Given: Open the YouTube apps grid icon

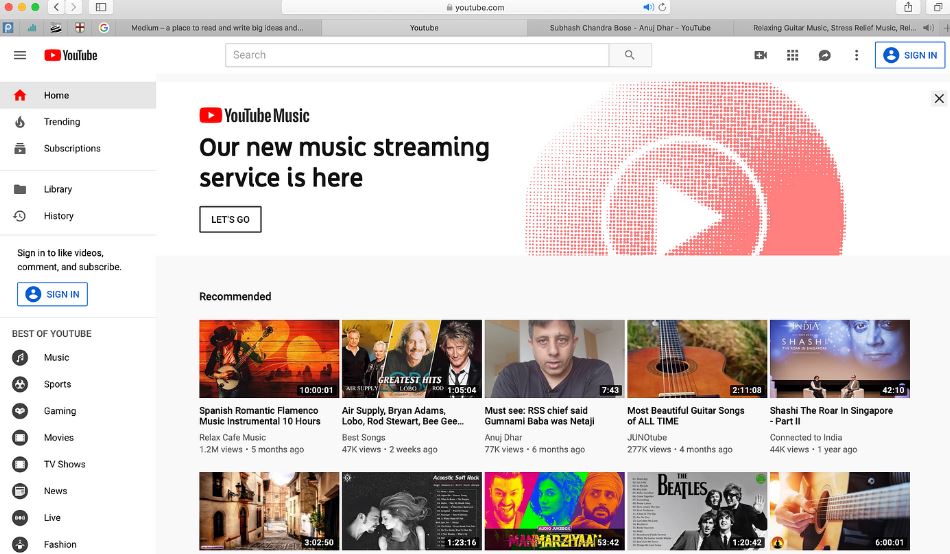Looking at the screenshot, I should coord(792,55).
